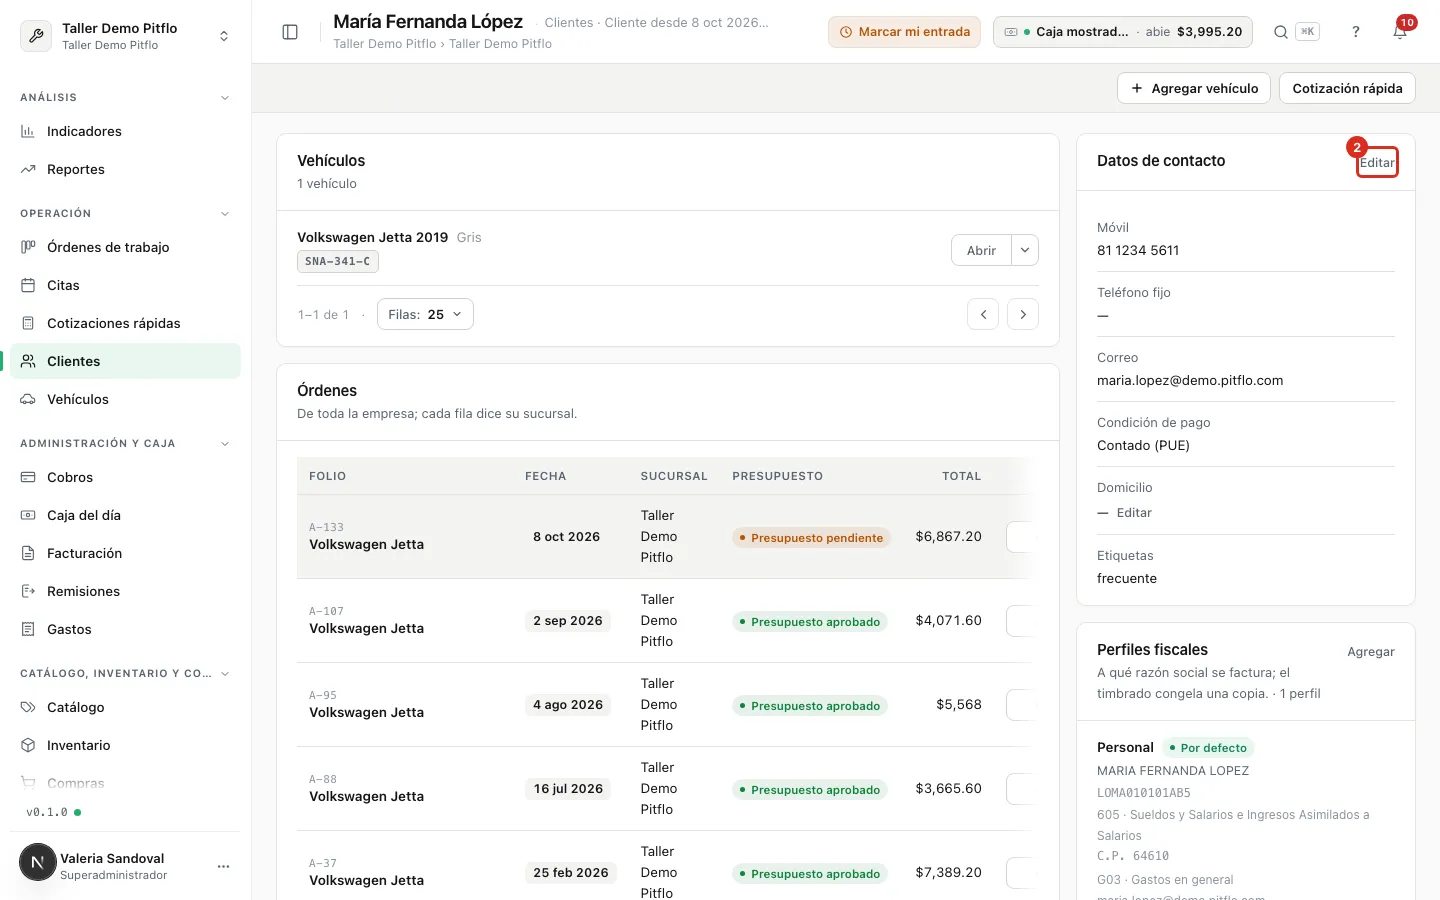The width and height of the screenshot is (1440, 900).
Task: Click Agregar in Perfiles fiscales
Action: click(x=1371, y=652)
